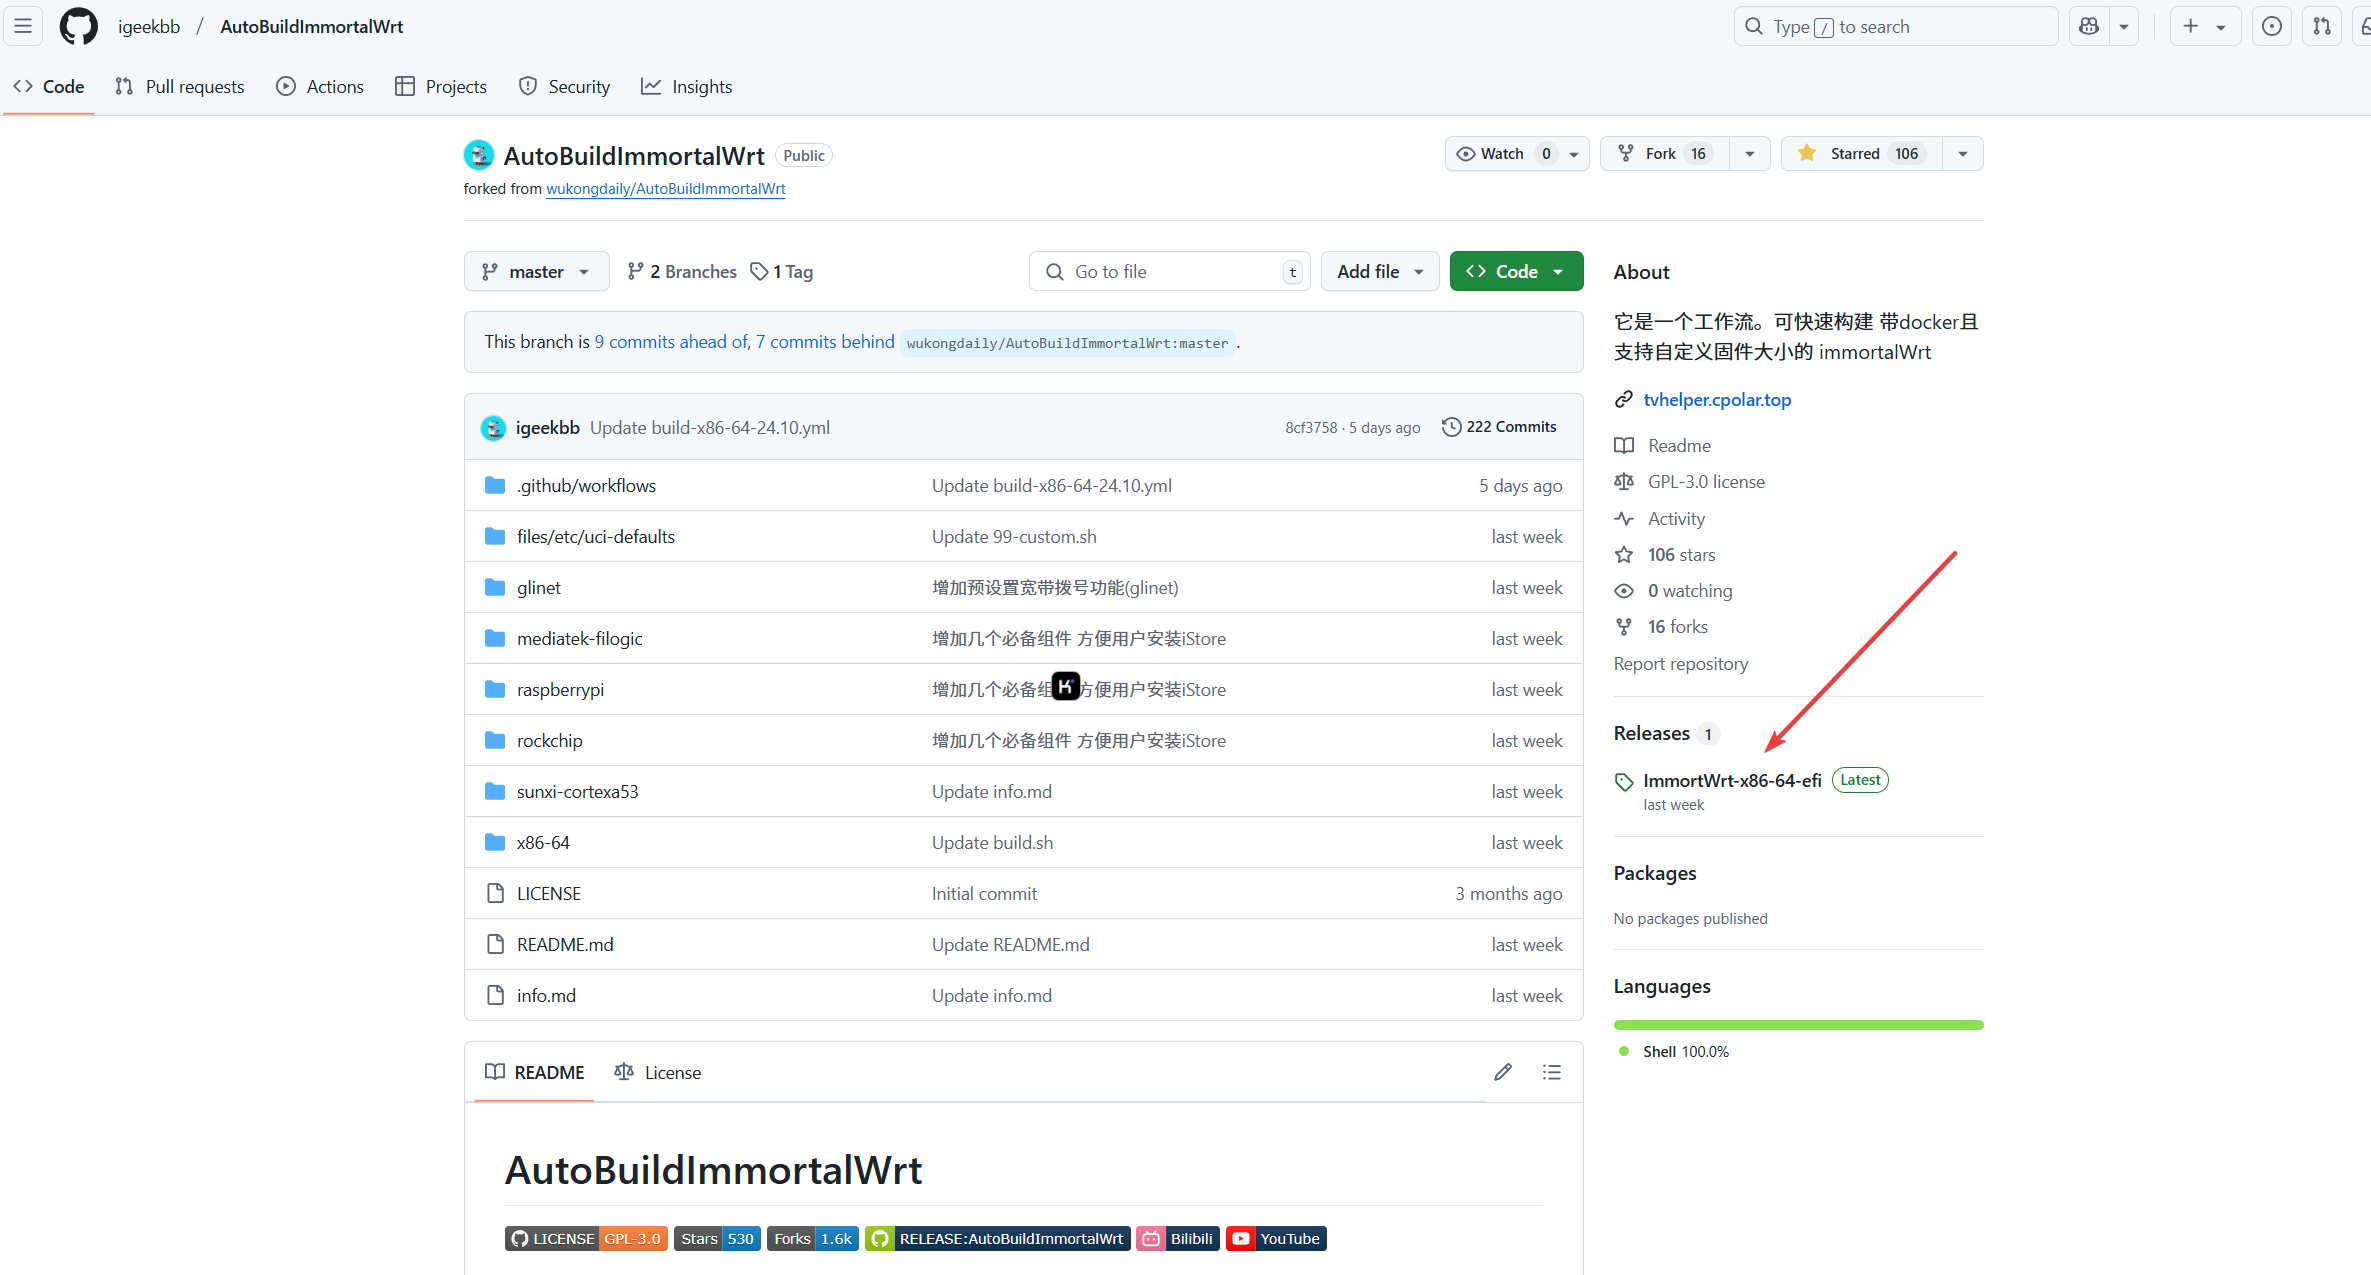
Task: Open the README outline list icon
Action: point(1551,1072)
